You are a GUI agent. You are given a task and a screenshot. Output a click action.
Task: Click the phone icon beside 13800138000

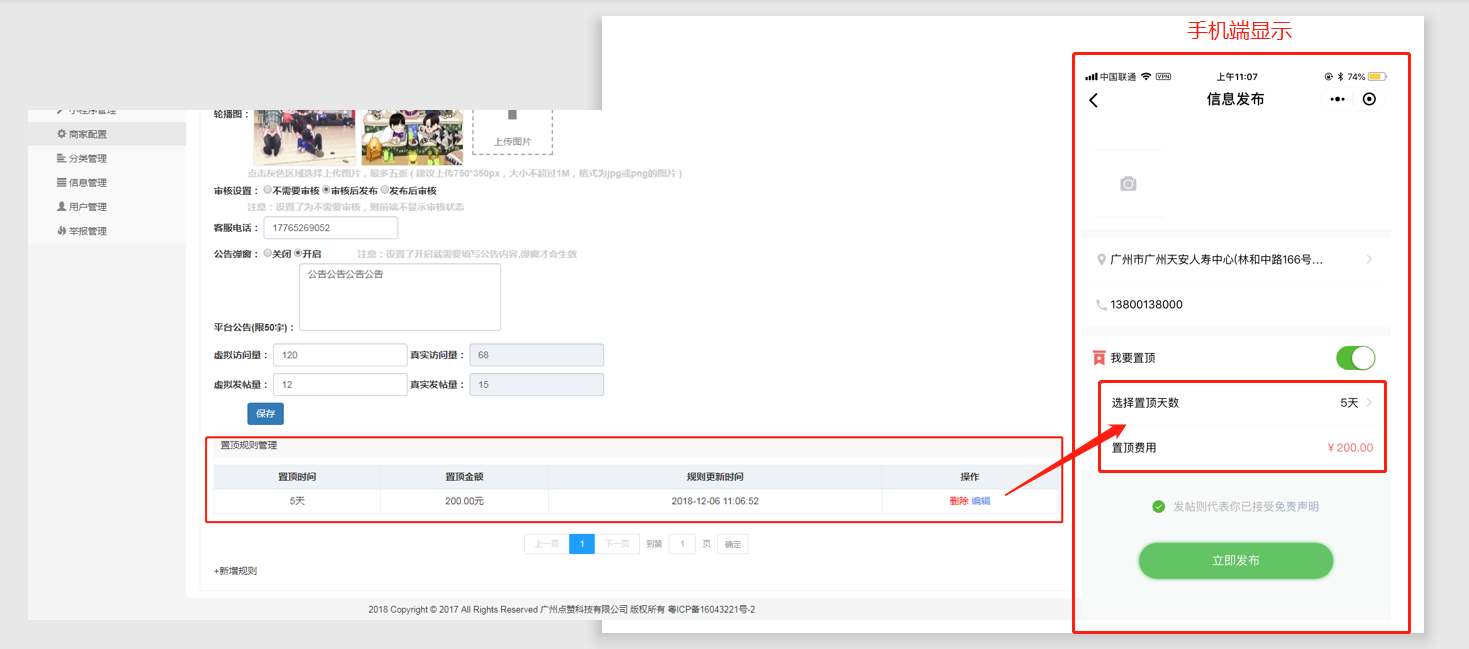(1101, 305)
